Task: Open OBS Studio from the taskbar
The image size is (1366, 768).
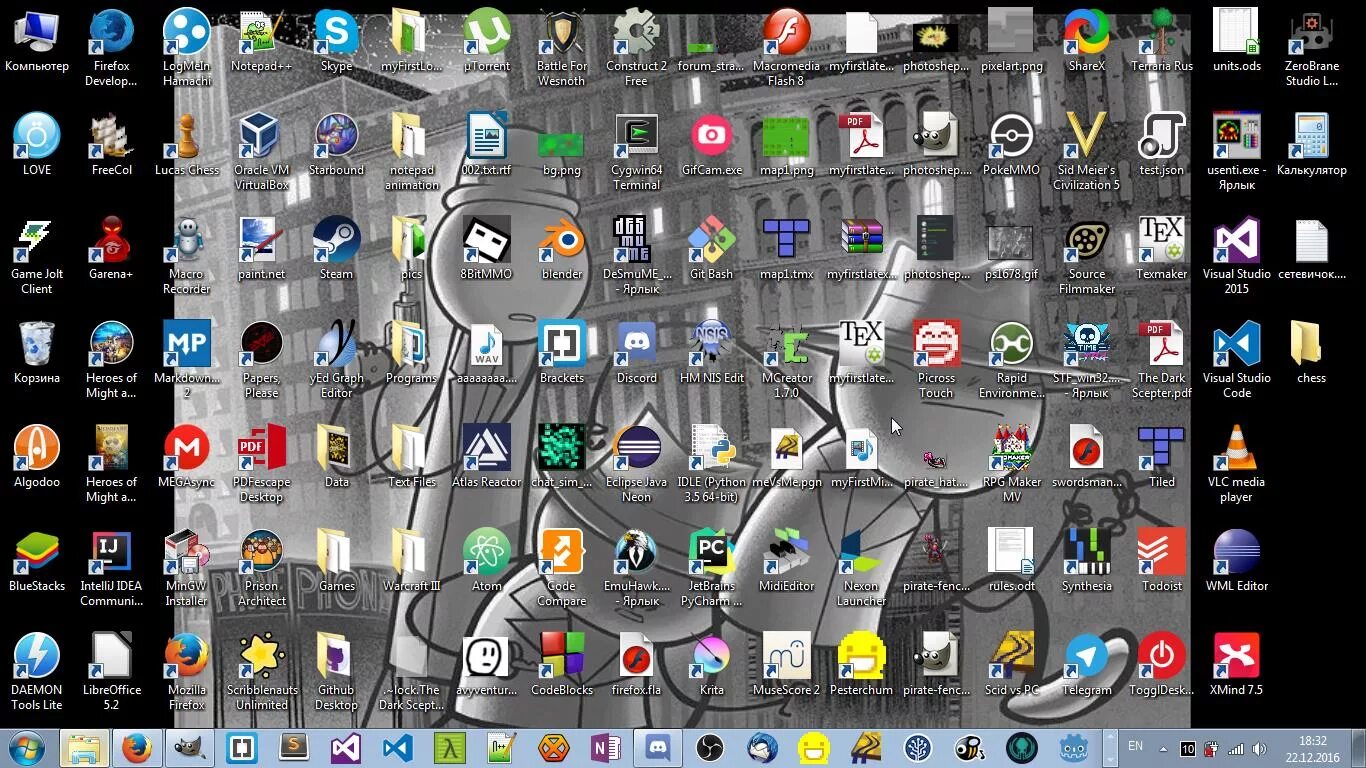Action: [x=710, y=748]
